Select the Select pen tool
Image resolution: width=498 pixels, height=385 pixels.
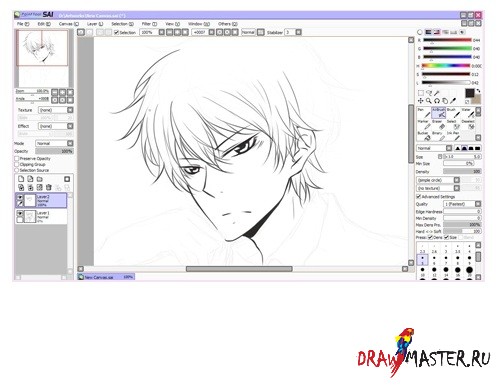tap(453, 125)
